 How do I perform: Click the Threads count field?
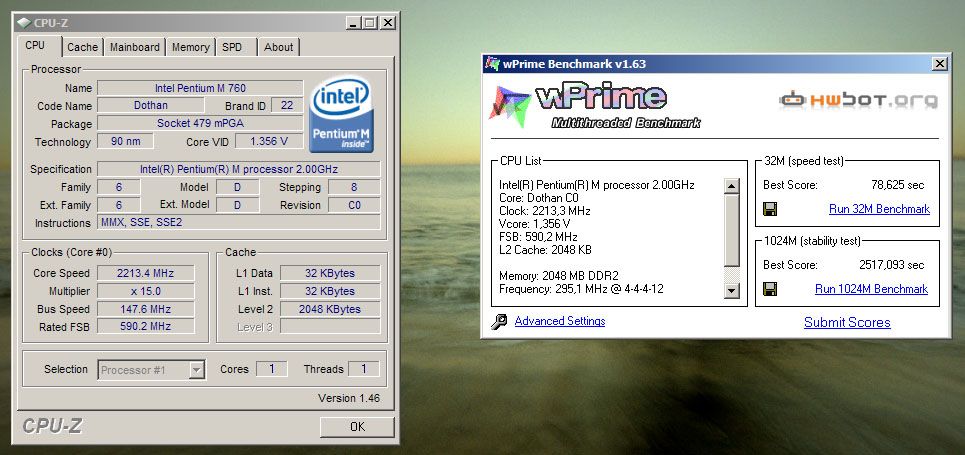363,369
